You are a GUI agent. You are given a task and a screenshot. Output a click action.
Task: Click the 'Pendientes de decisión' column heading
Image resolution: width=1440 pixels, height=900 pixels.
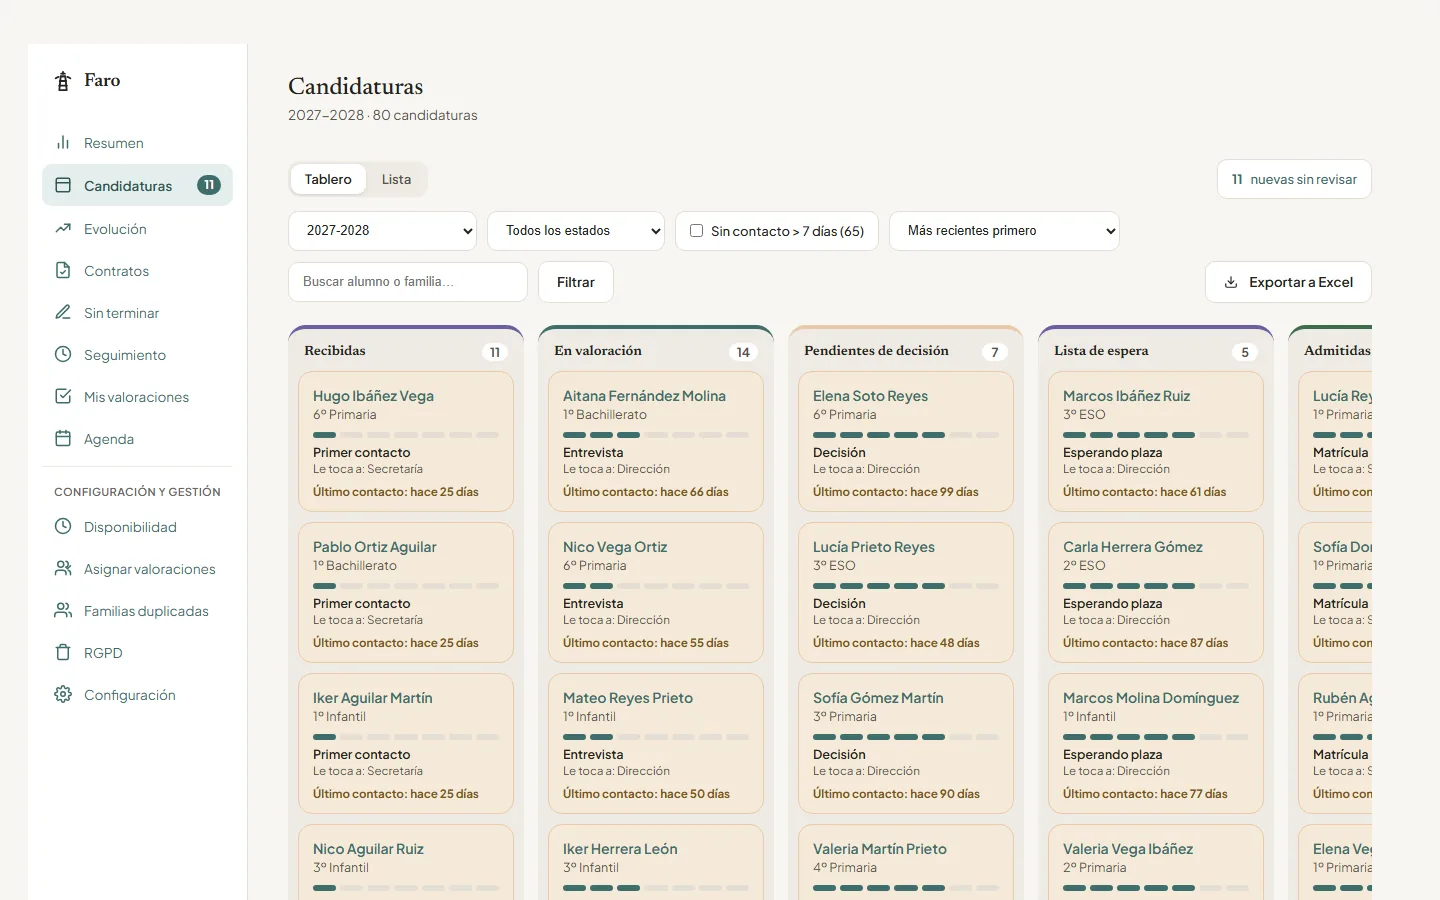pyautogui.click(x=876, y=351)
